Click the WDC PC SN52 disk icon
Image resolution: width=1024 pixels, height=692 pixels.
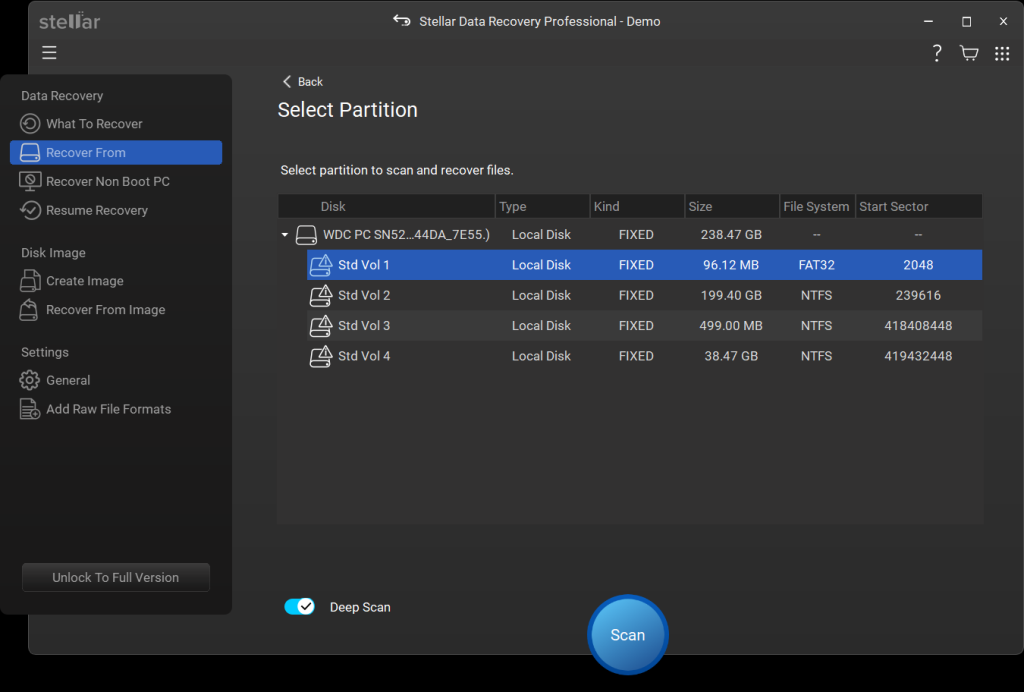pos(306,235)
